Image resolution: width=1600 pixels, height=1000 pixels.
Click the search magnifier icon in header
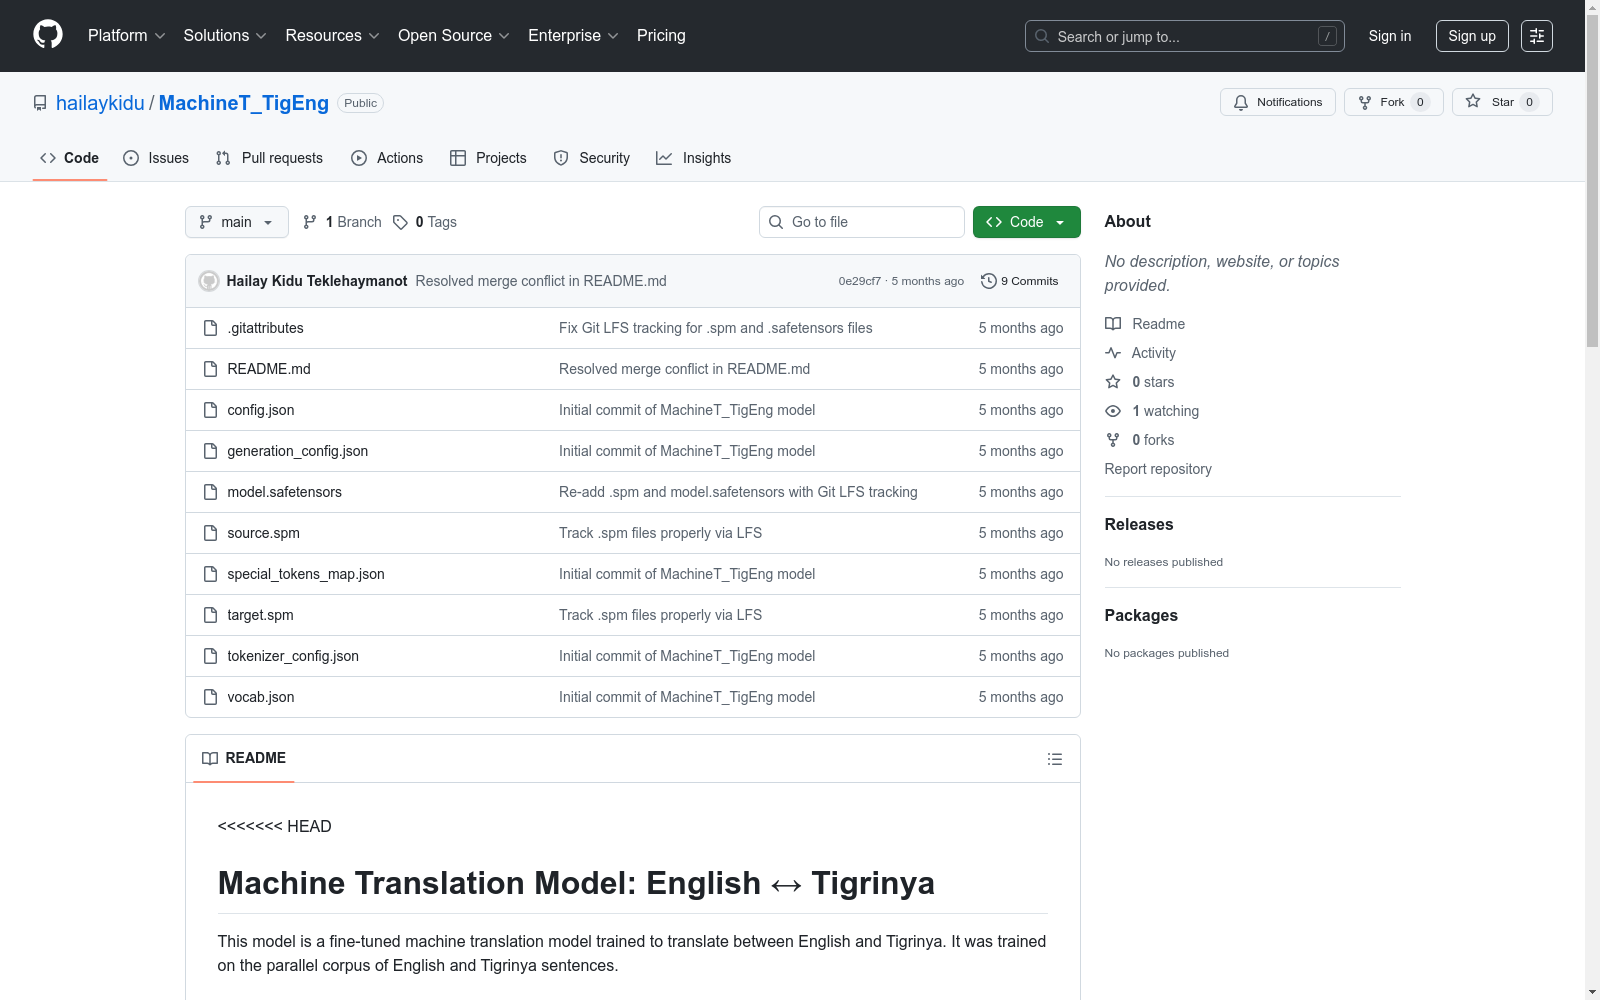coord(1042,36)
